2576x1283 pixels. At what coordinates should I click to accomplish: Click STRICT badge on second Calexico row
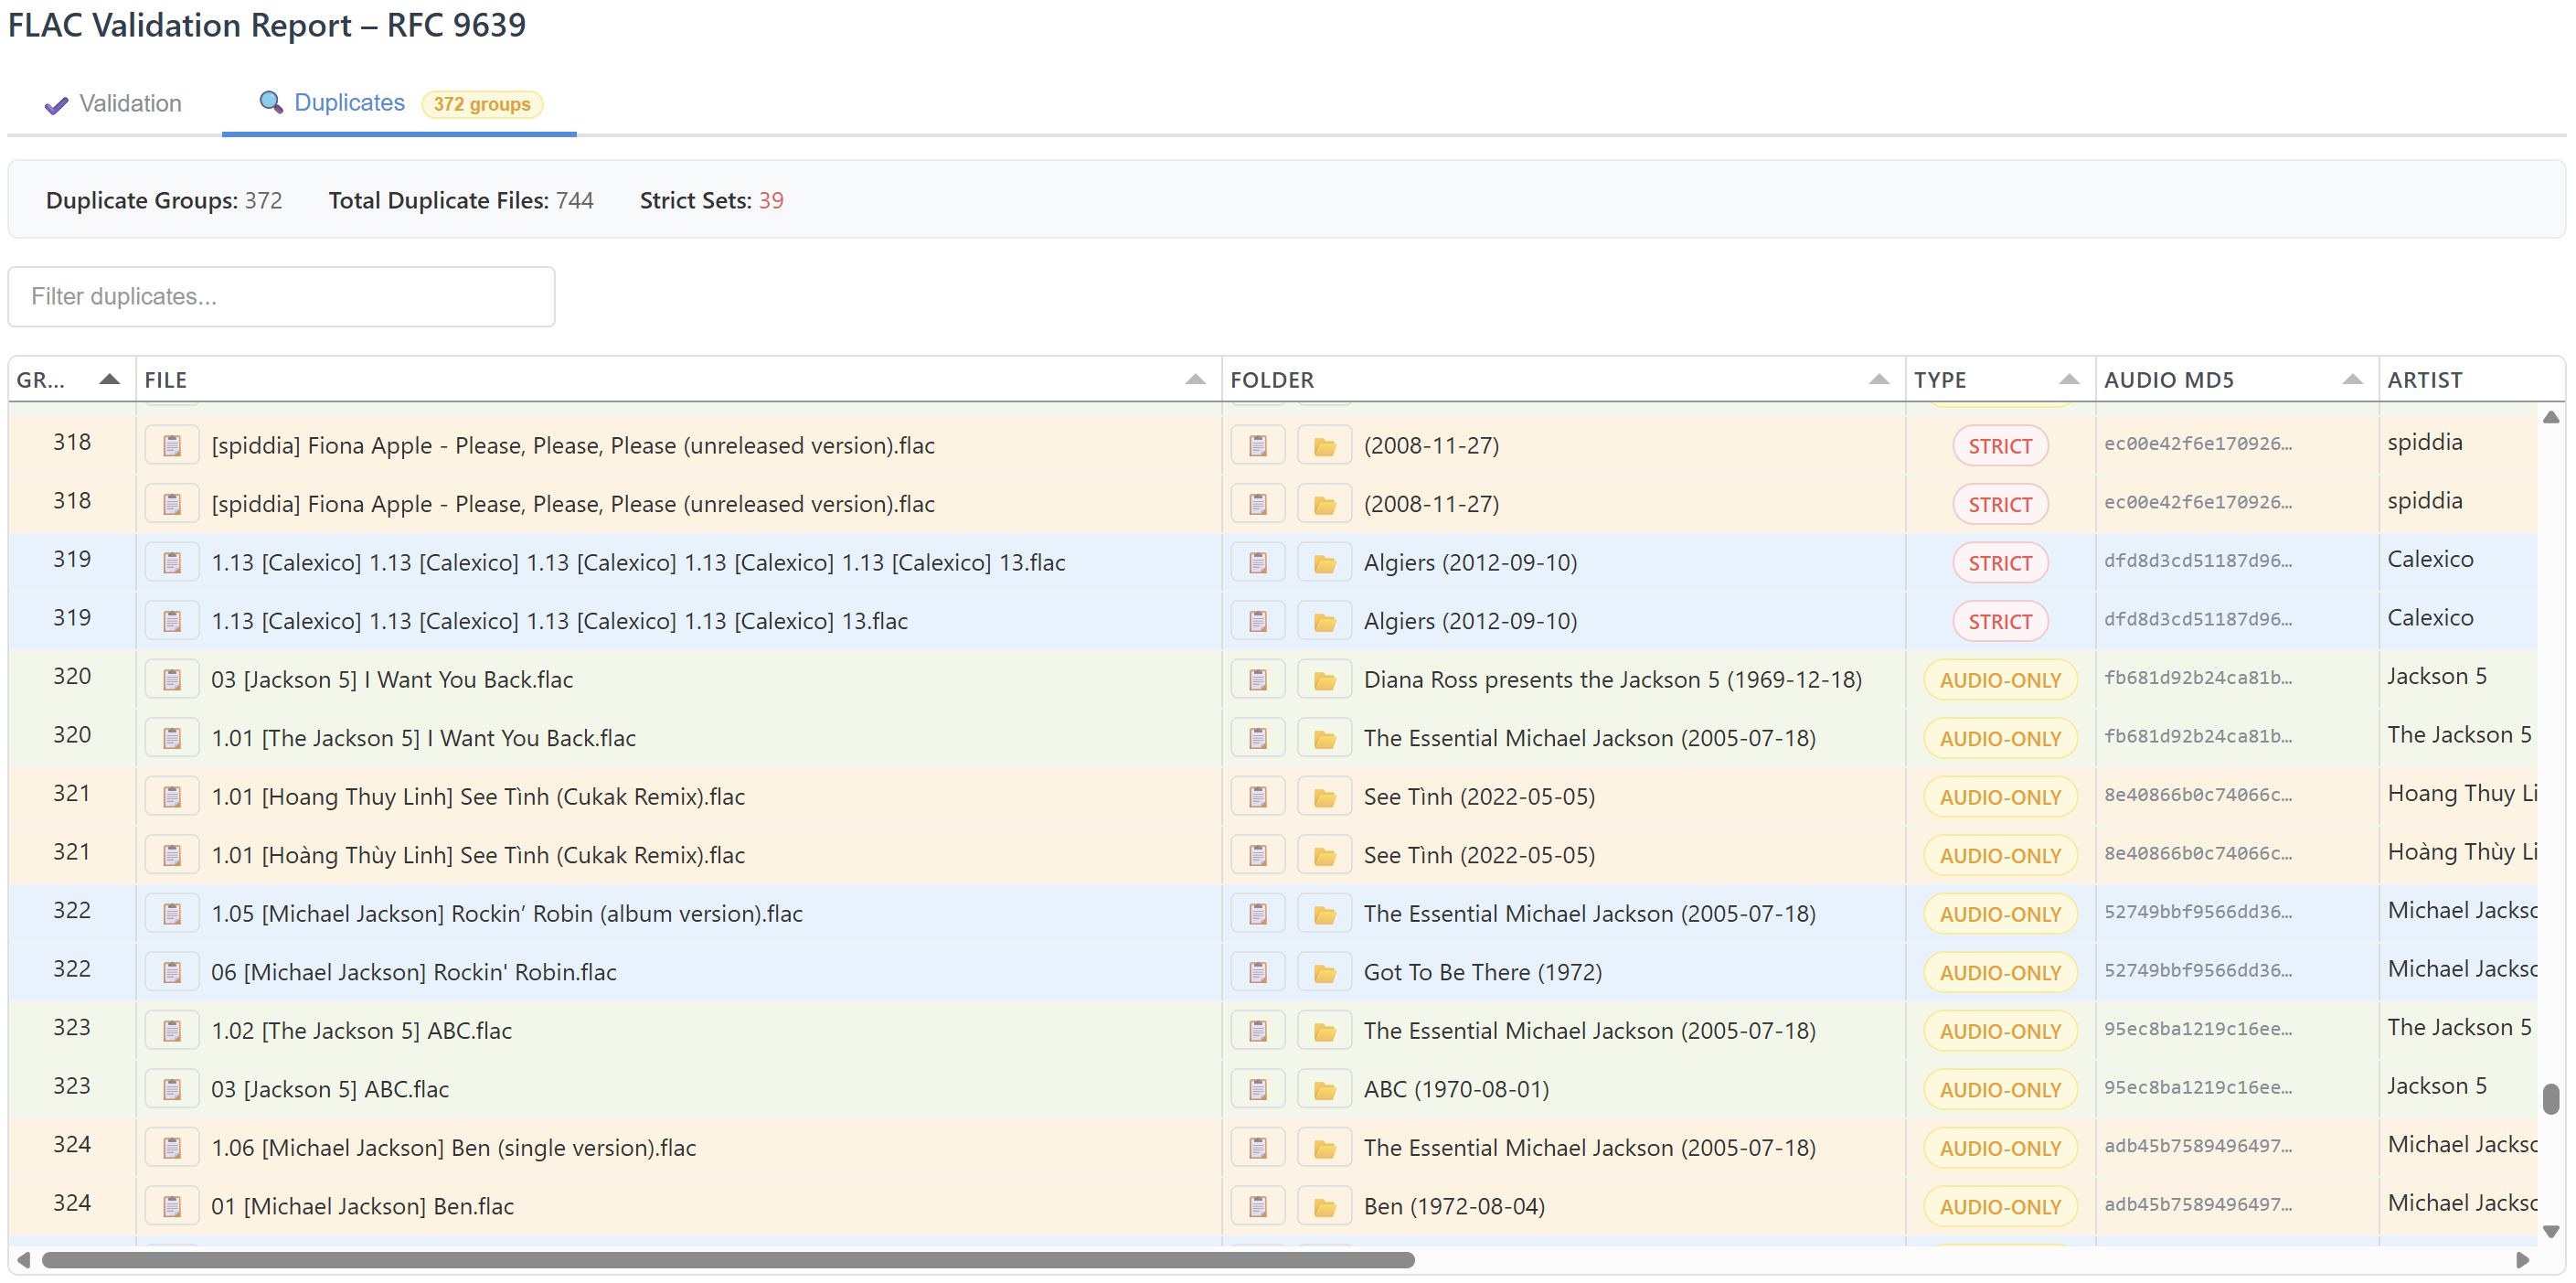(2000, 621)
